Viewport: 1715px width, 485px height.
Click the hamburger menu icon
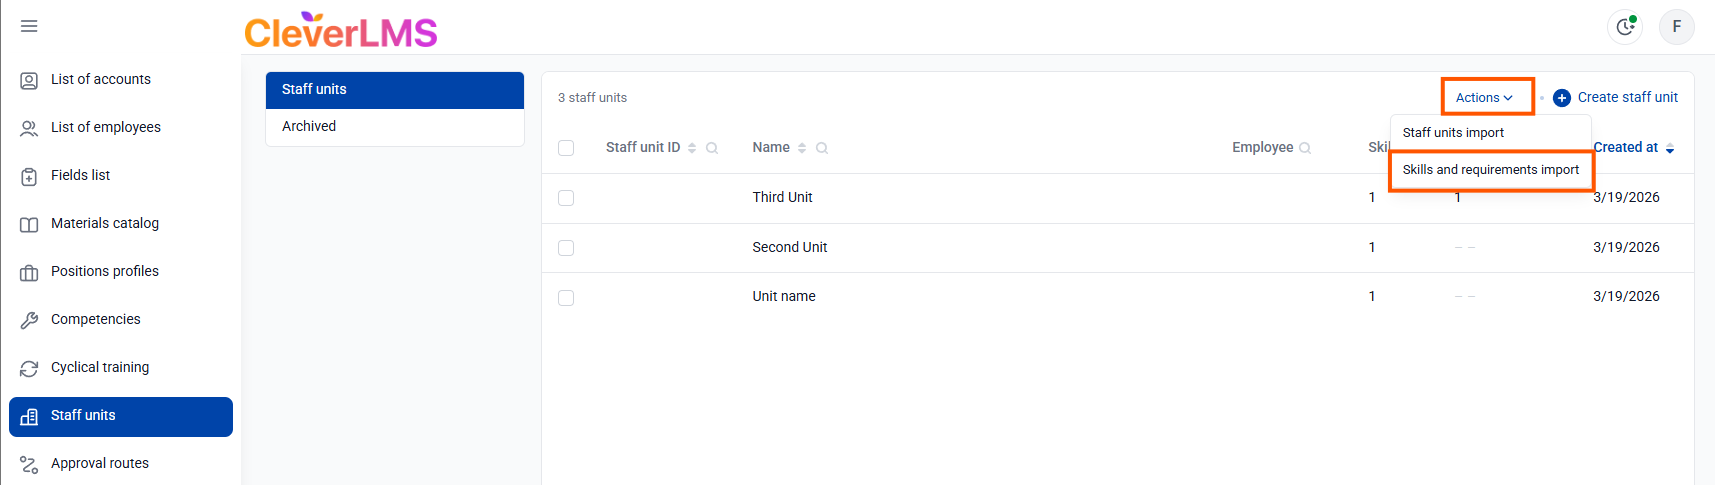[29, 26]
